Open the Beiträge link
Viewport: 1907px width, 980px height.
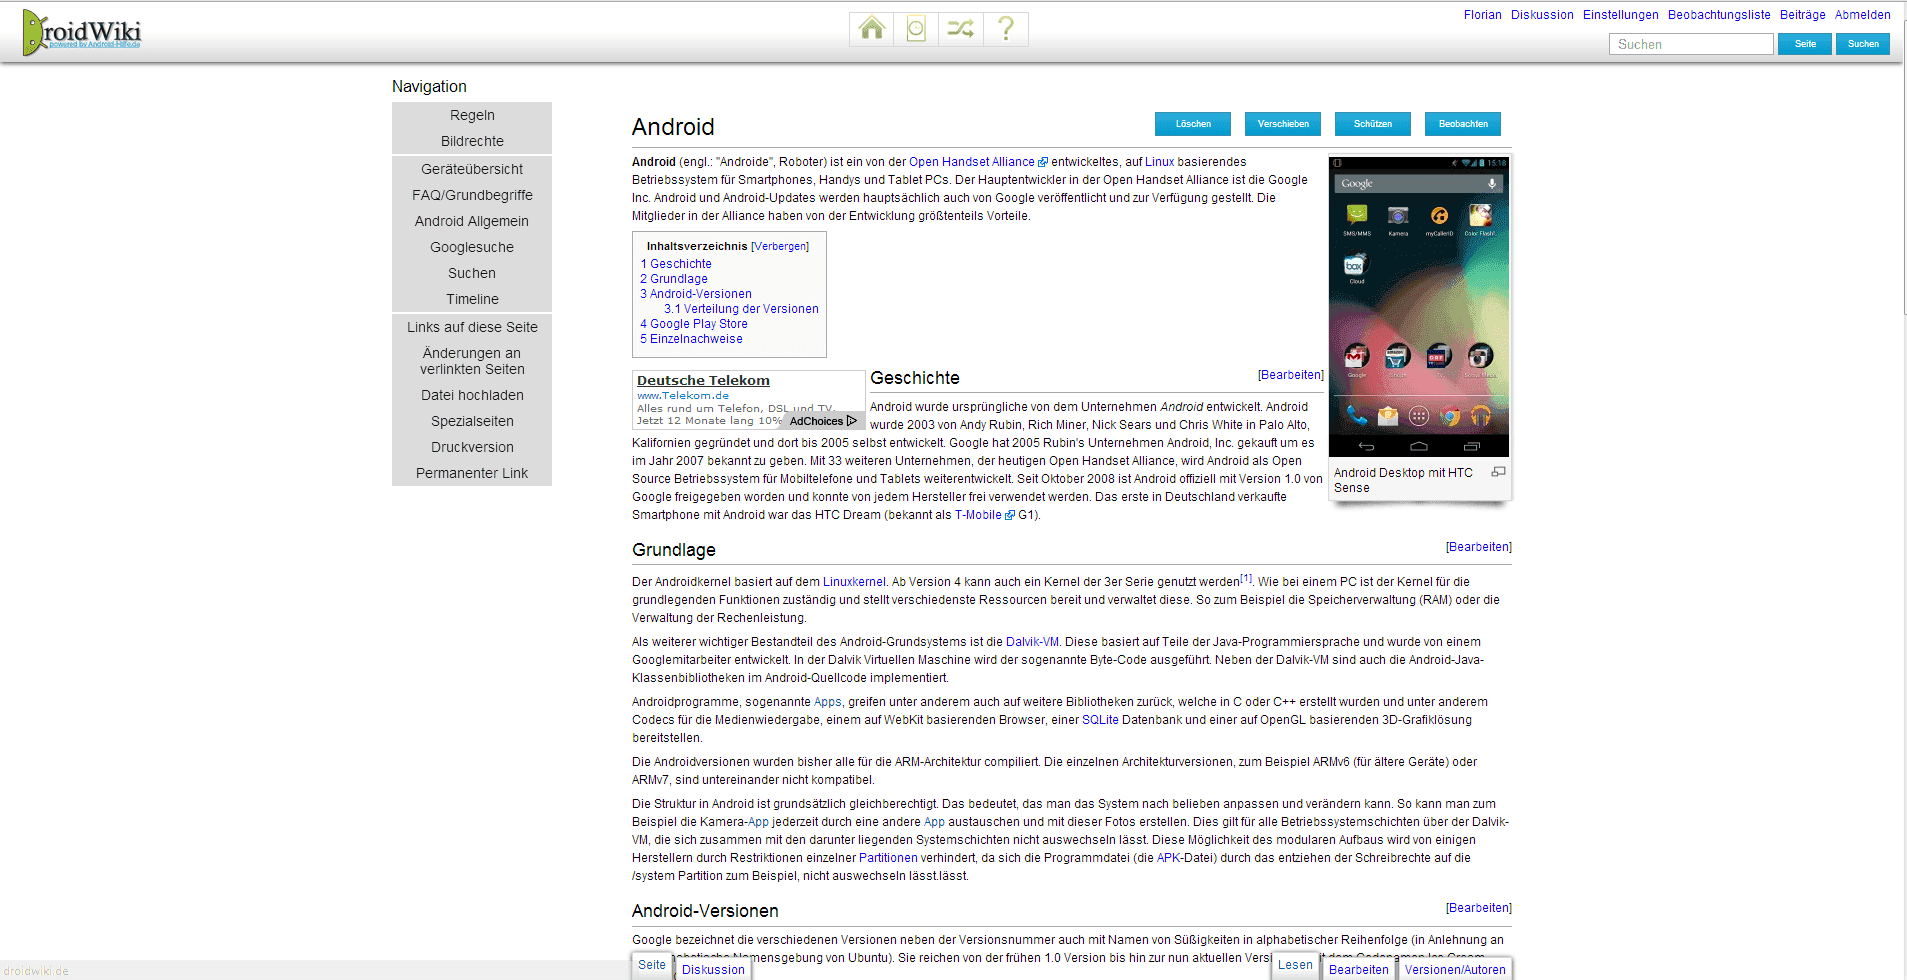pyautogui.click(x=1802, y=15)
